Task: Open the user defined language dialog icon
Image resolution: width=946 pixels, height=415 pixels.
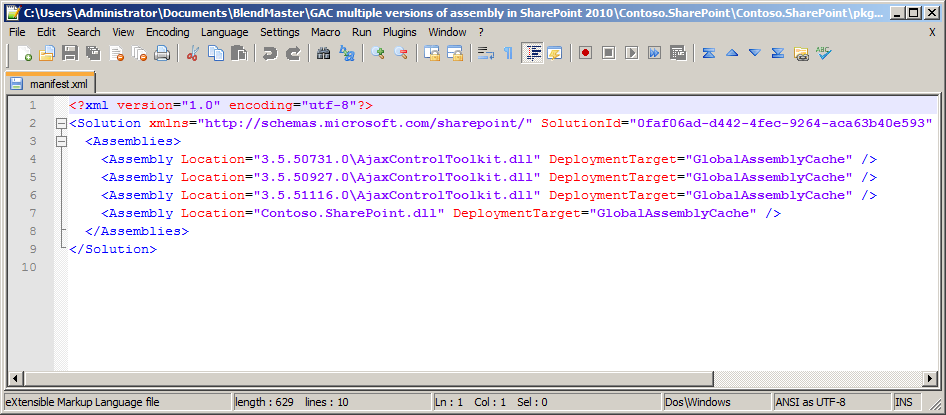Action: click(554, 54)
